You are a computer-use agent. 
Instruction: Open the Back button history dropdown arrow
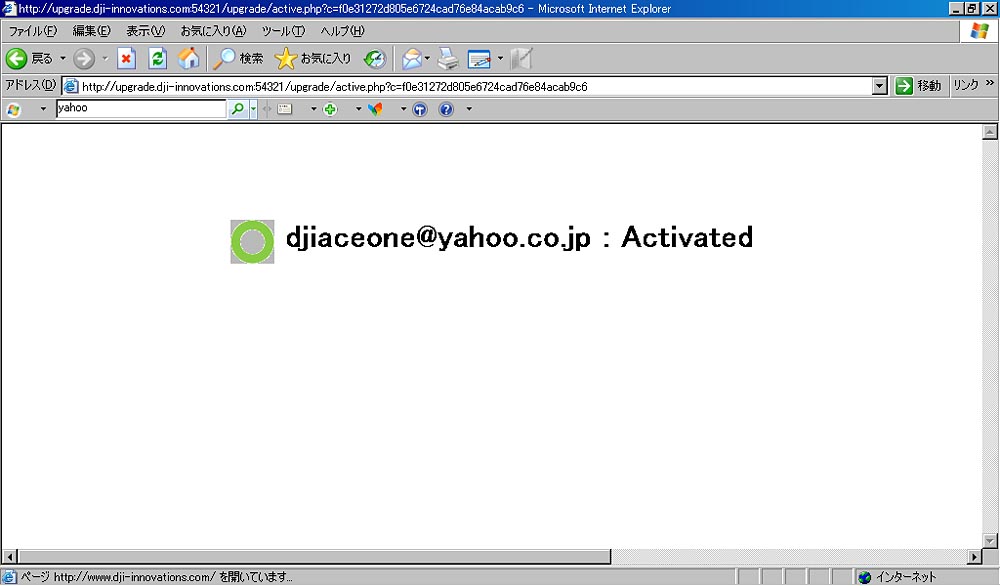point(63,59)
